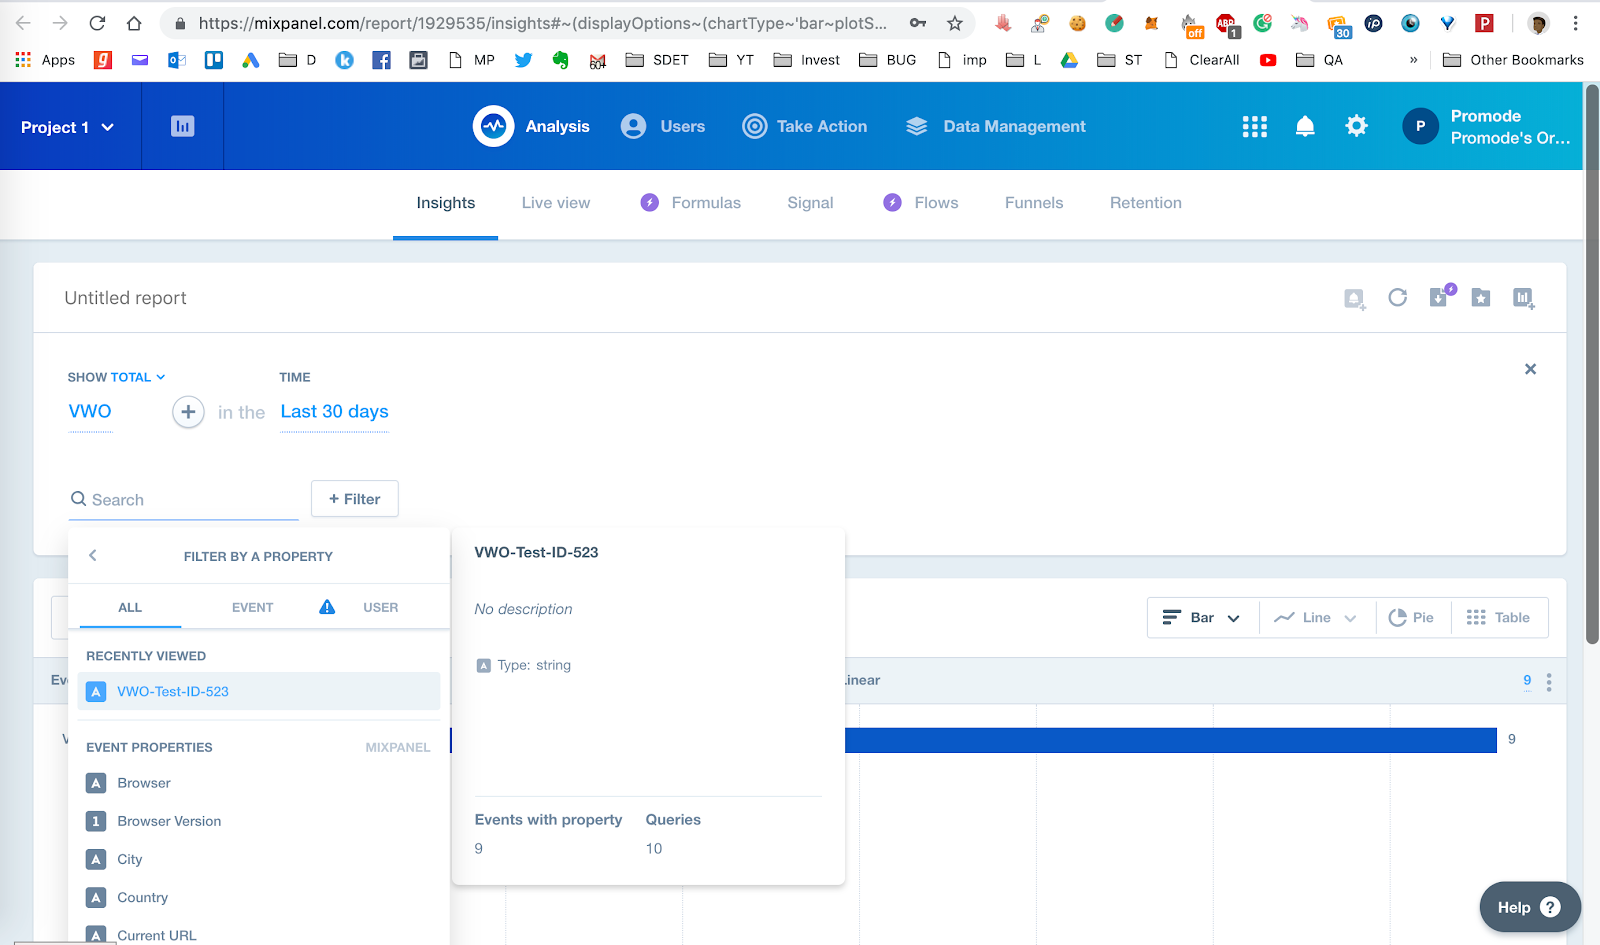
Task: Open the Facebook bookmark icon
Action: [x=381, y=60]
